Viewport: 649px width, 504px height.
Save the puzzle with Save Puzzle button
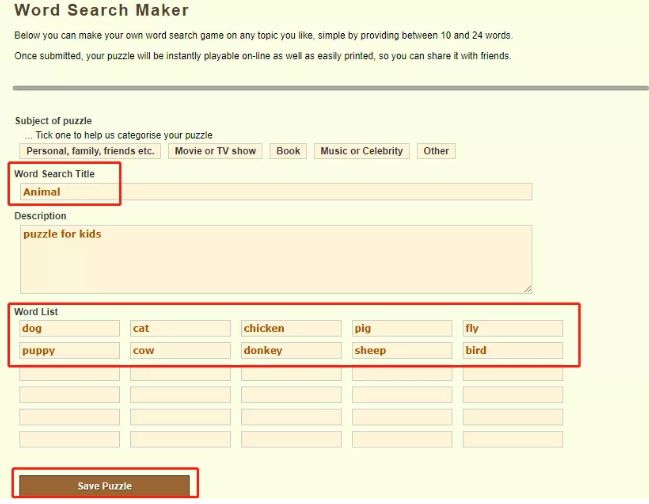coord(104,486)
